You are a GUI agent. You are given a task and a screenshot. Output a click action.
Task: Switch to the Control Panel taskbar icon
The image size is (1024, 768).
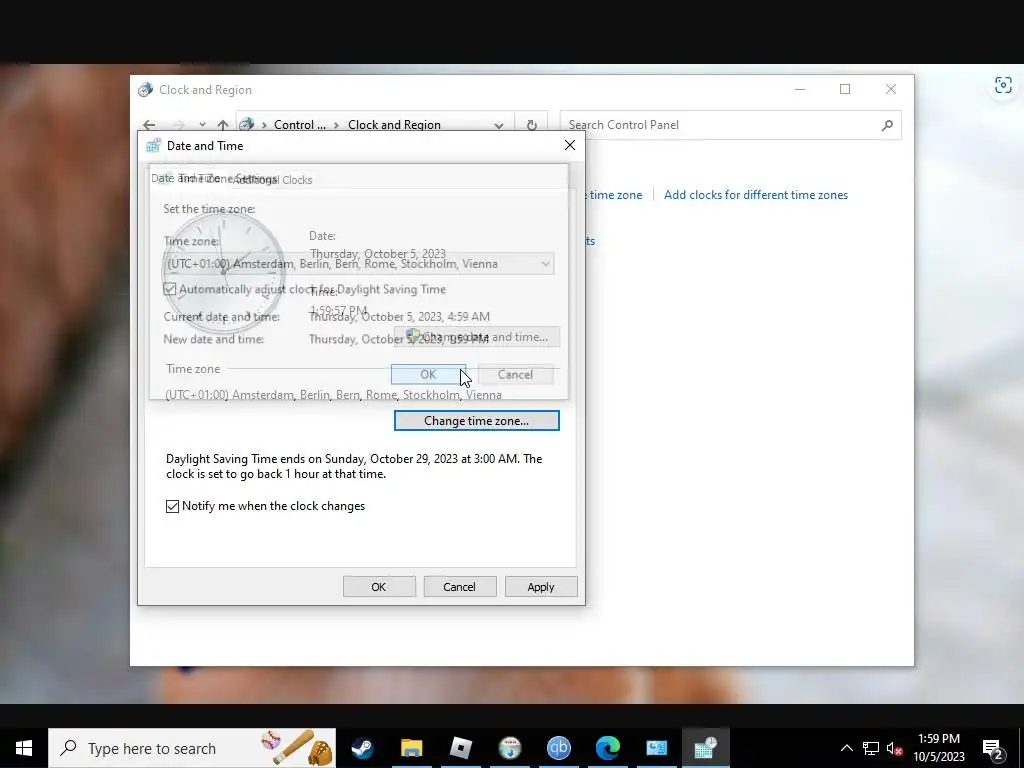click(x=656, y=748)
